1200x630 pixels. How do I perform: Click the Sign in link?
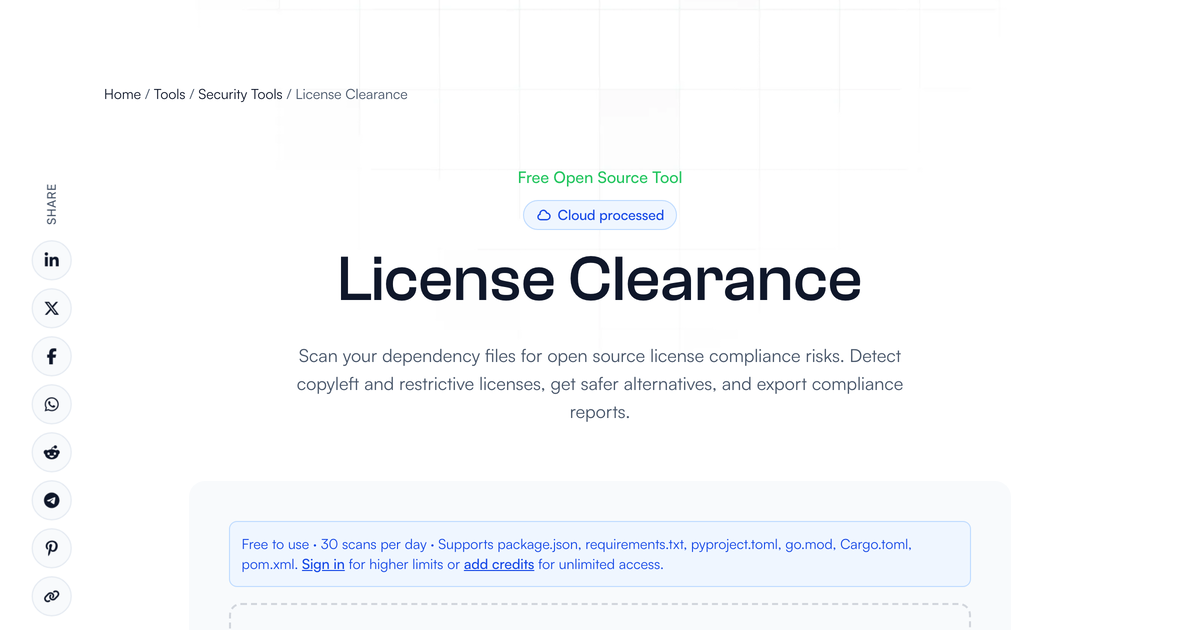coord(323,564)
